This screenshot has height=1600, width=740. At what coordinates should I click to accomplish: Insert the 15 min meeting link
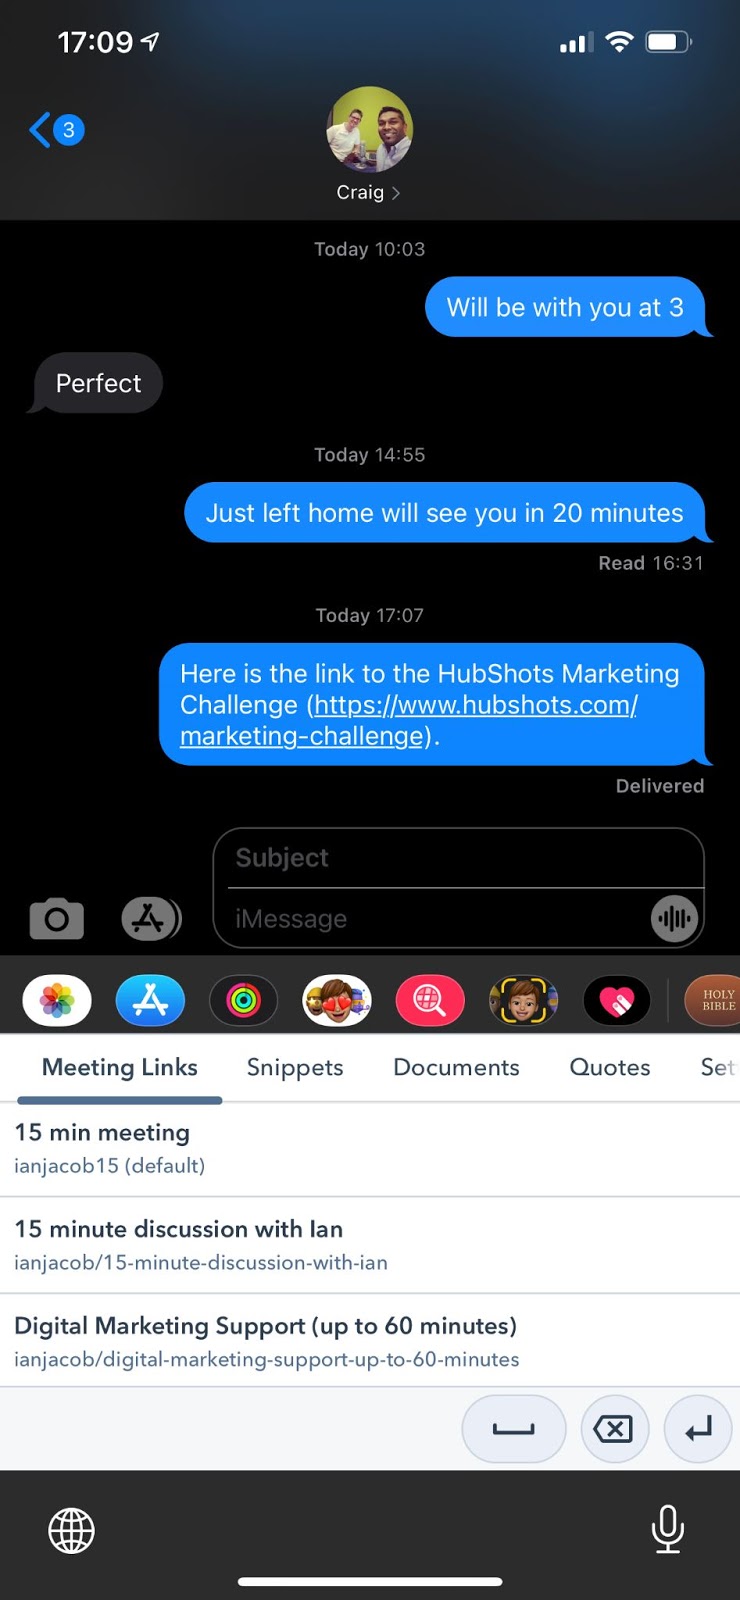point(370,1148)
